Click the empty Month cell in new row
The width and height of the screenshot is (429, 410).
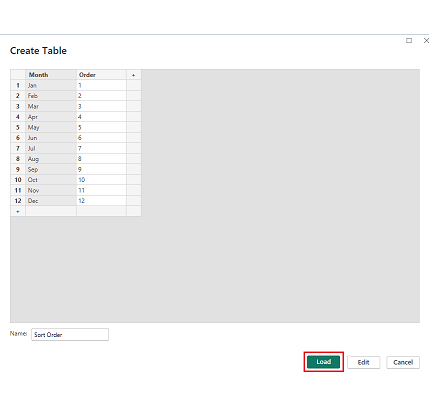(x=51, y=211)
